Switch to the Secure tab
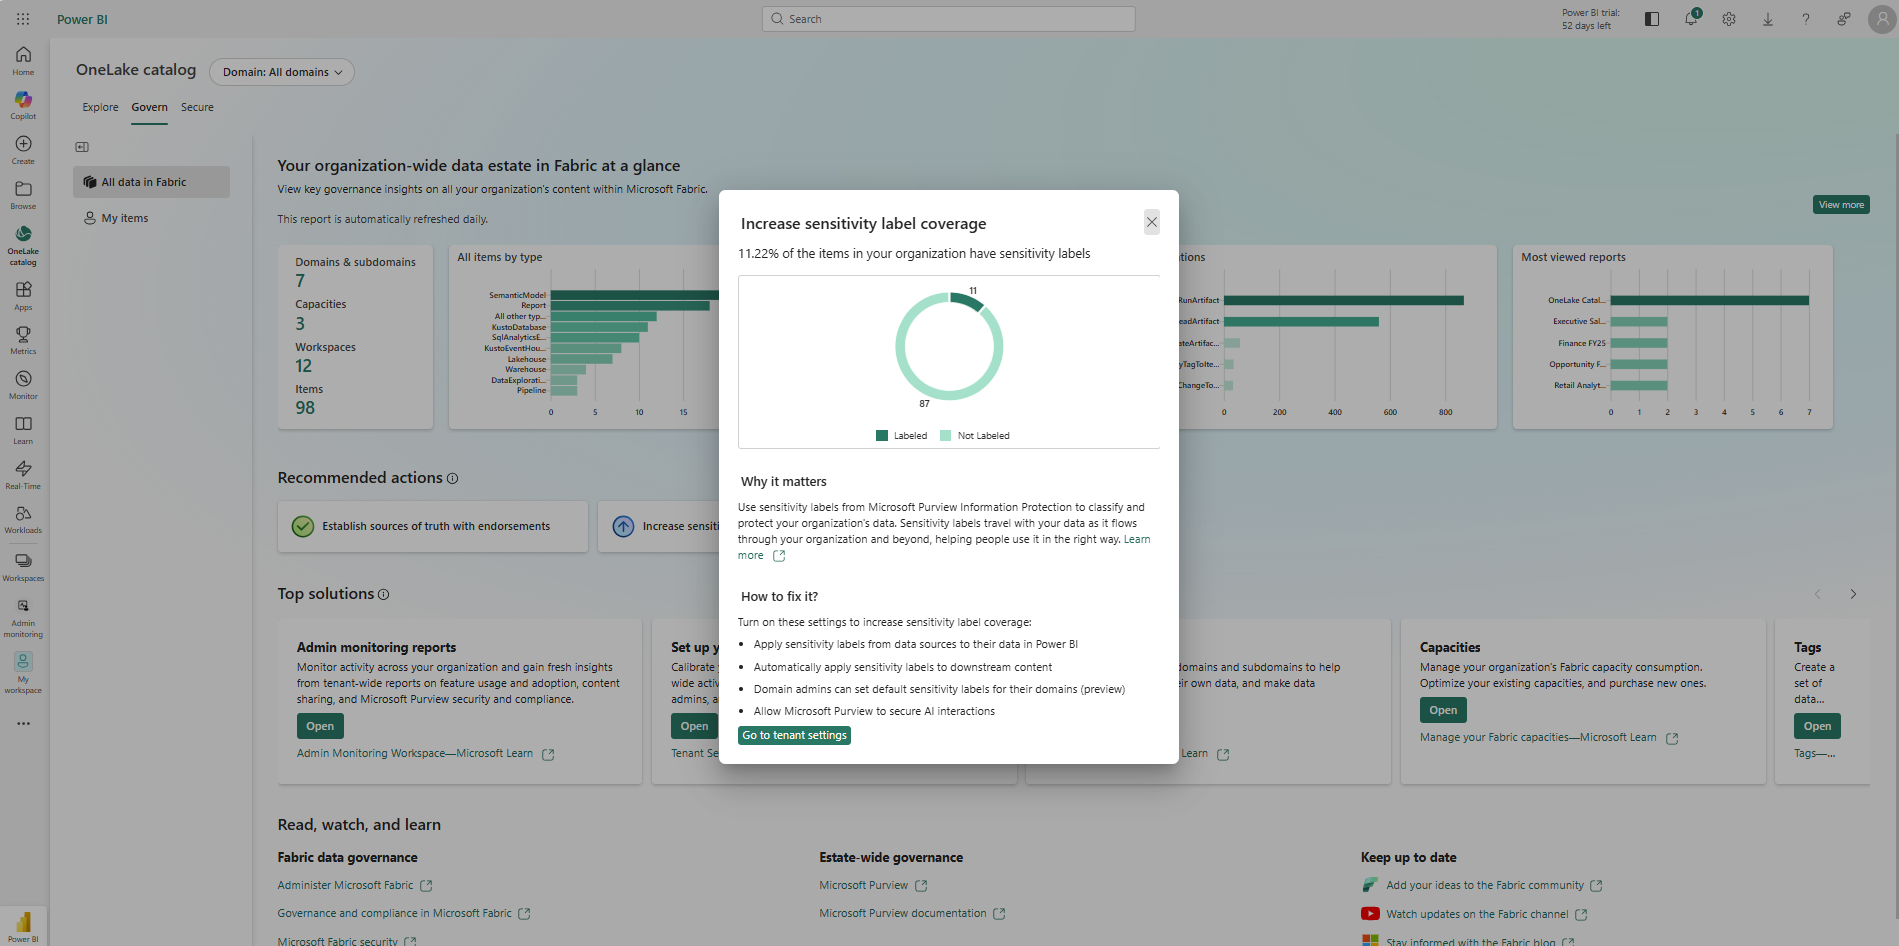 point(197,107)
